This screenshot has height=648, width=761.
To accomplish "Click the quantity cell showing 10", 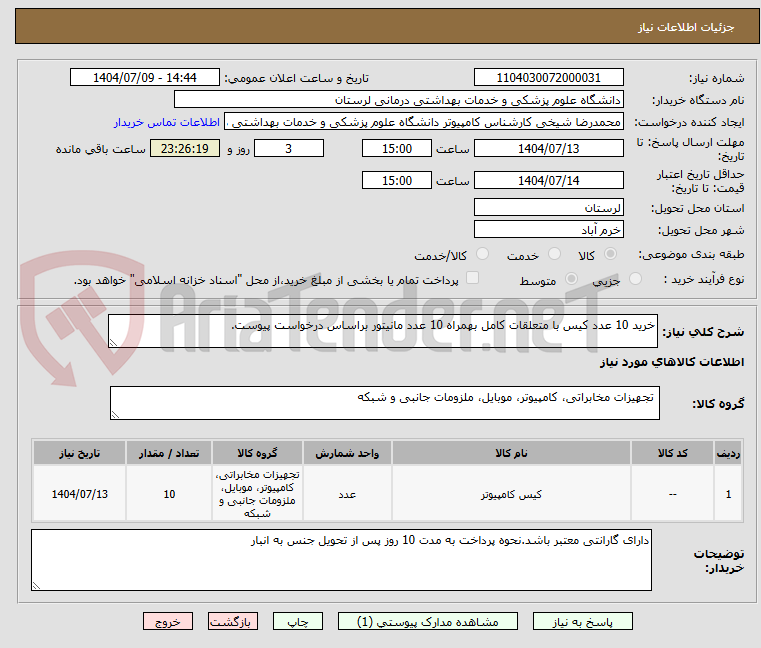I will click(169, 494).
